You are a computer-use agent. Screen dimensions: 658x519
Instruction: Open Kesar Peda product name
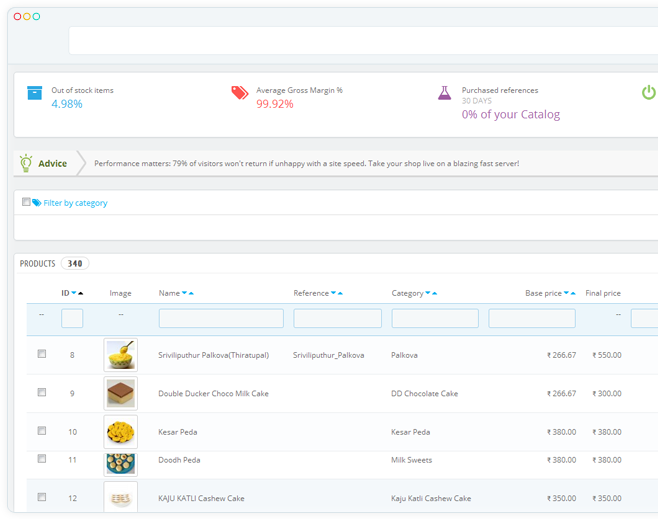click(x=178, y=432)
